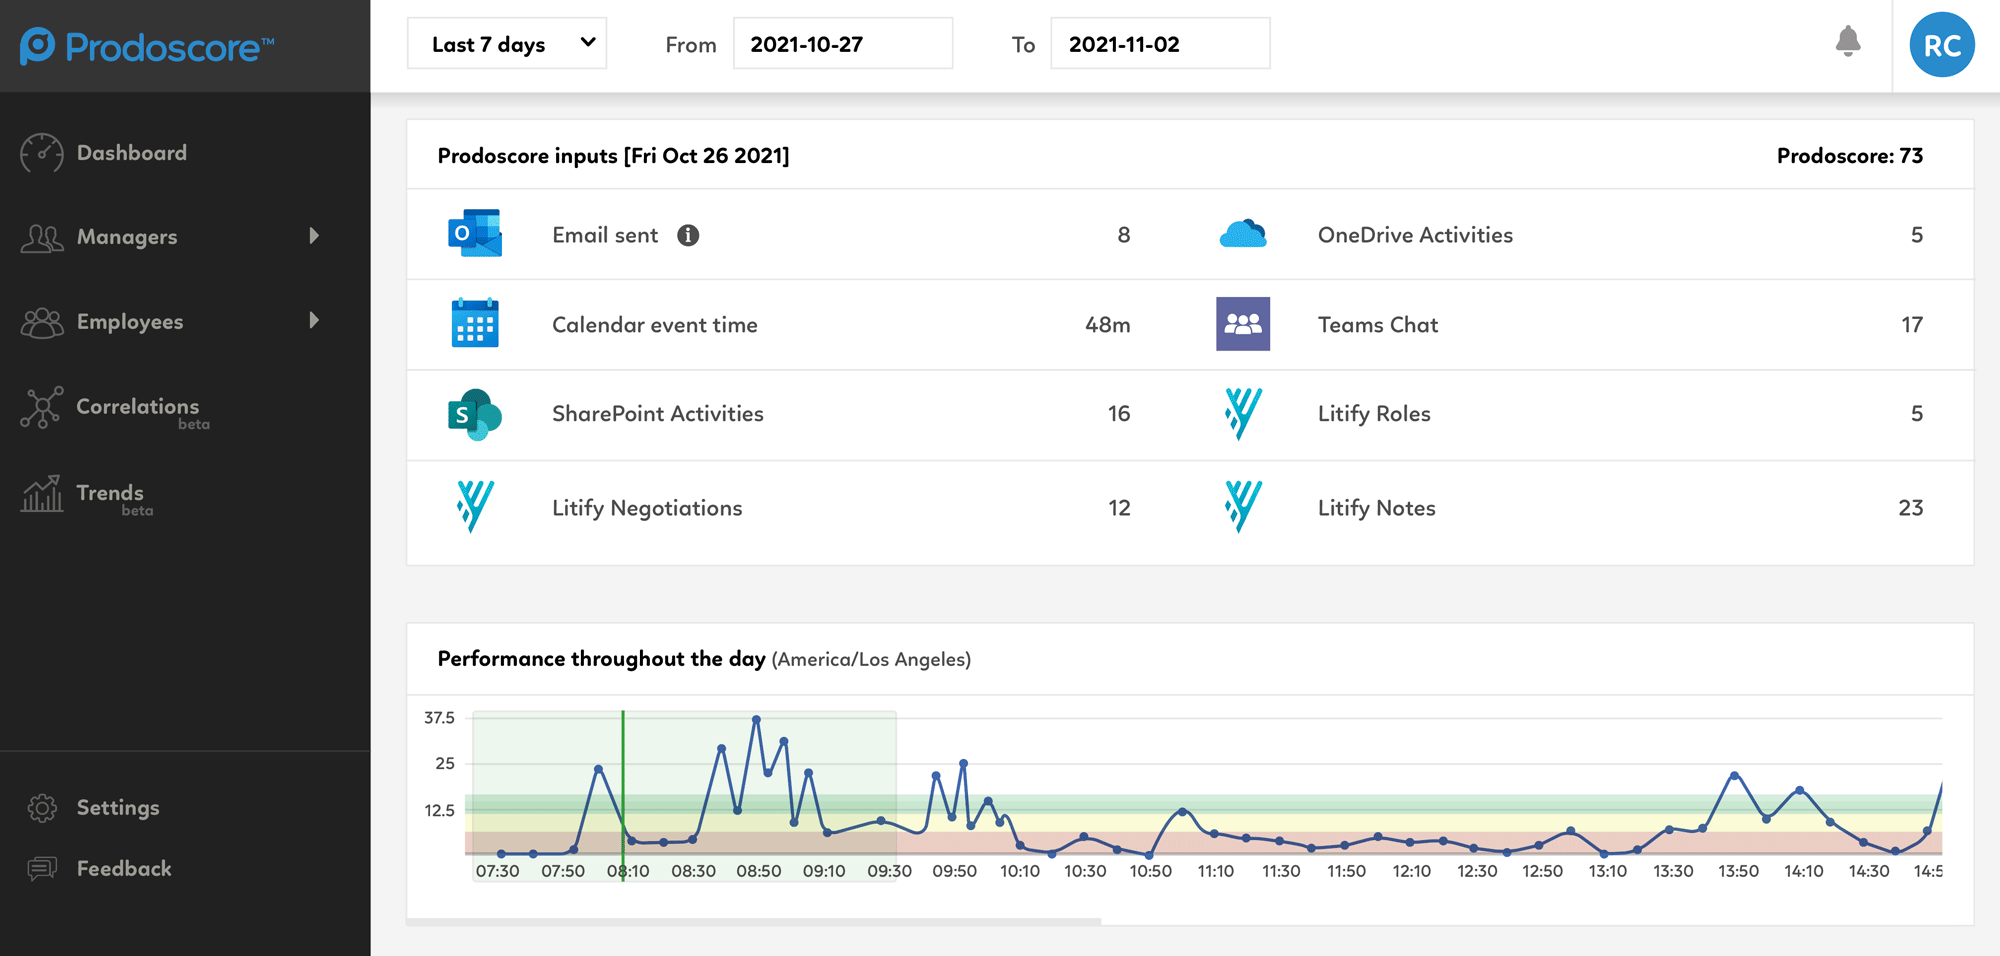
Task: Click the Correlations network icon
Action: tap(41, 407)
